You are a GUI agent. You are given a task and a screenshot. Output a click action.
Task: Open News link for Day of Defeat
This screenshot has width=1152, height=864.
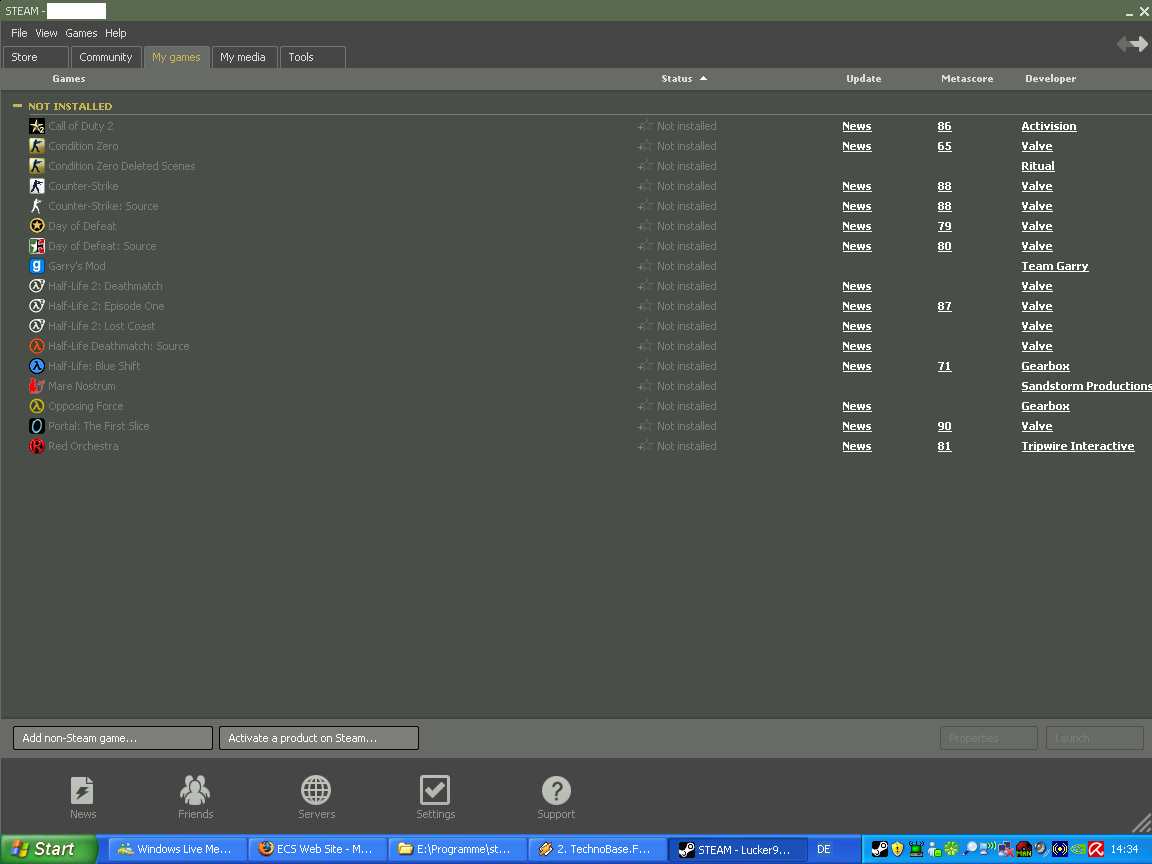(856, 226)
